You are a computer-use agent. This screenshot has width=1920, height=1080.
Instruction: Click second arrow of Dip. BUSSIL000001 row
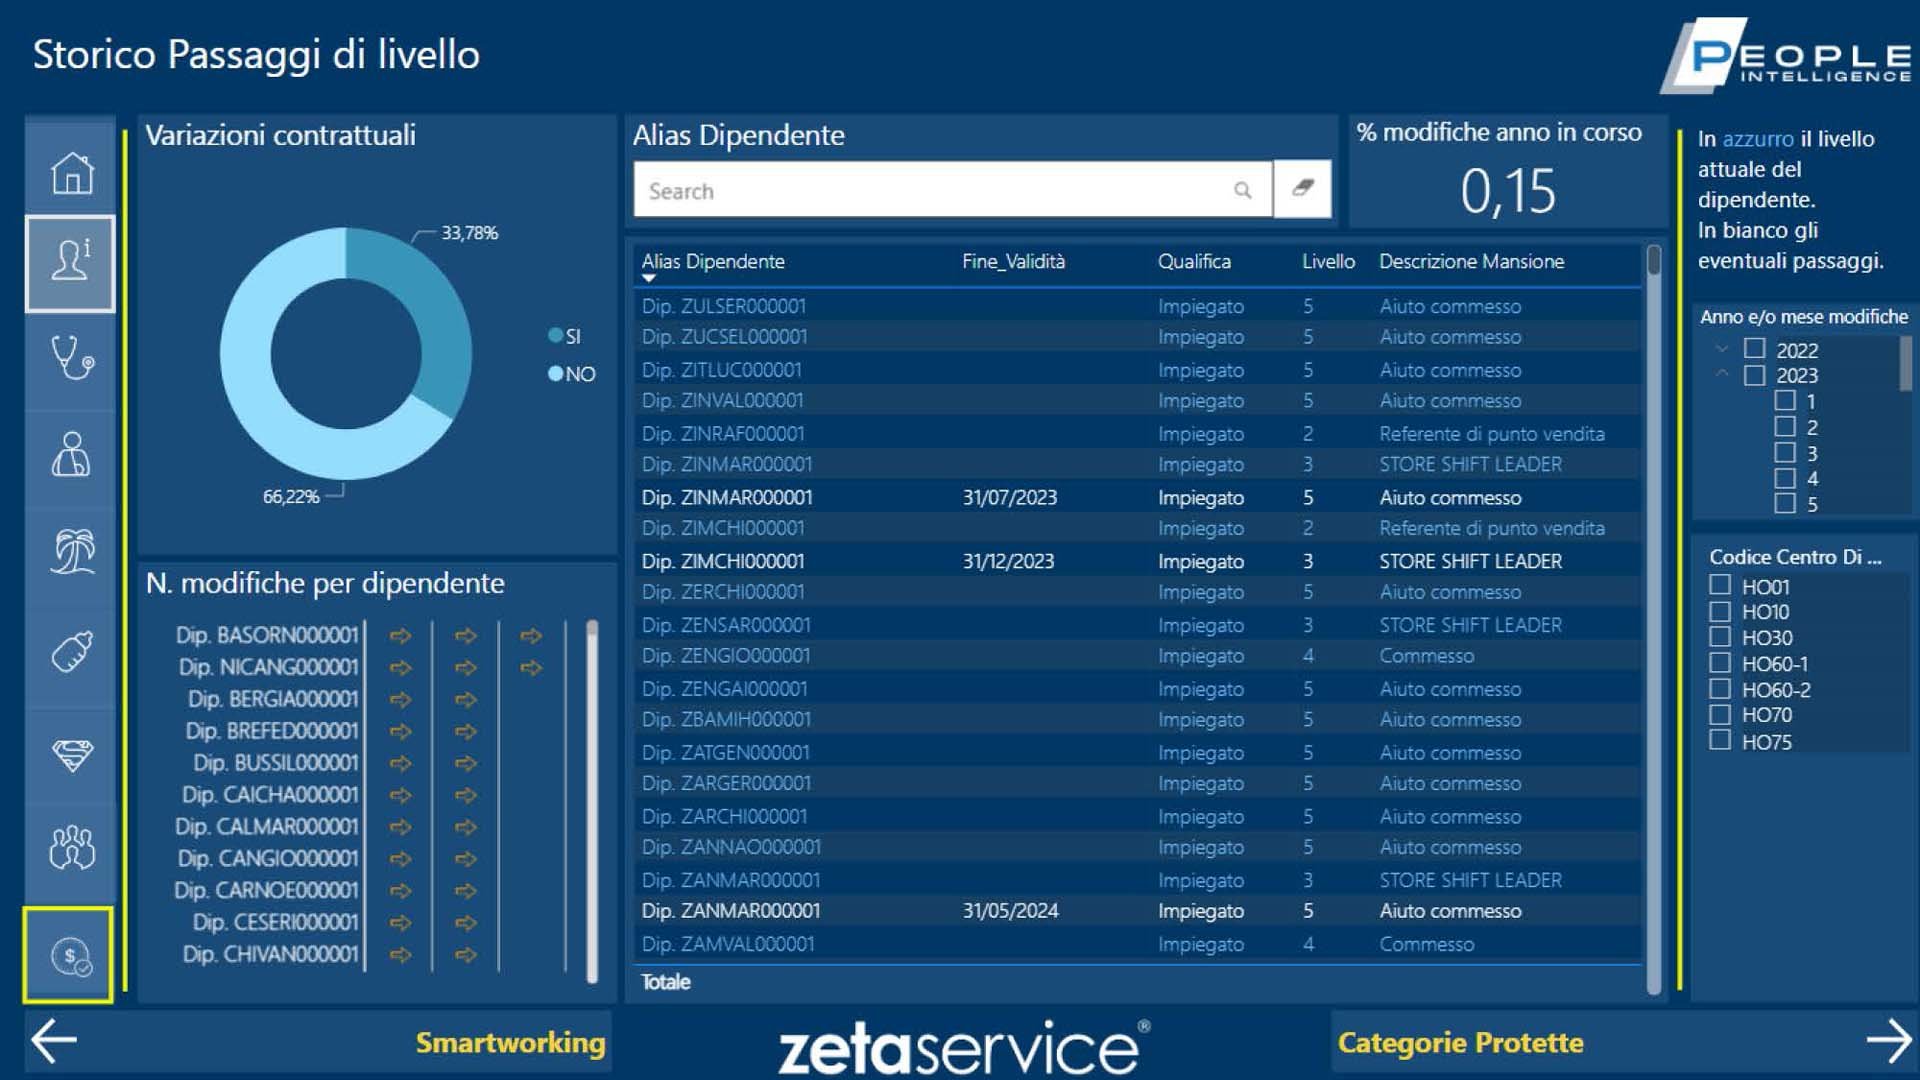tap(466, 764)
